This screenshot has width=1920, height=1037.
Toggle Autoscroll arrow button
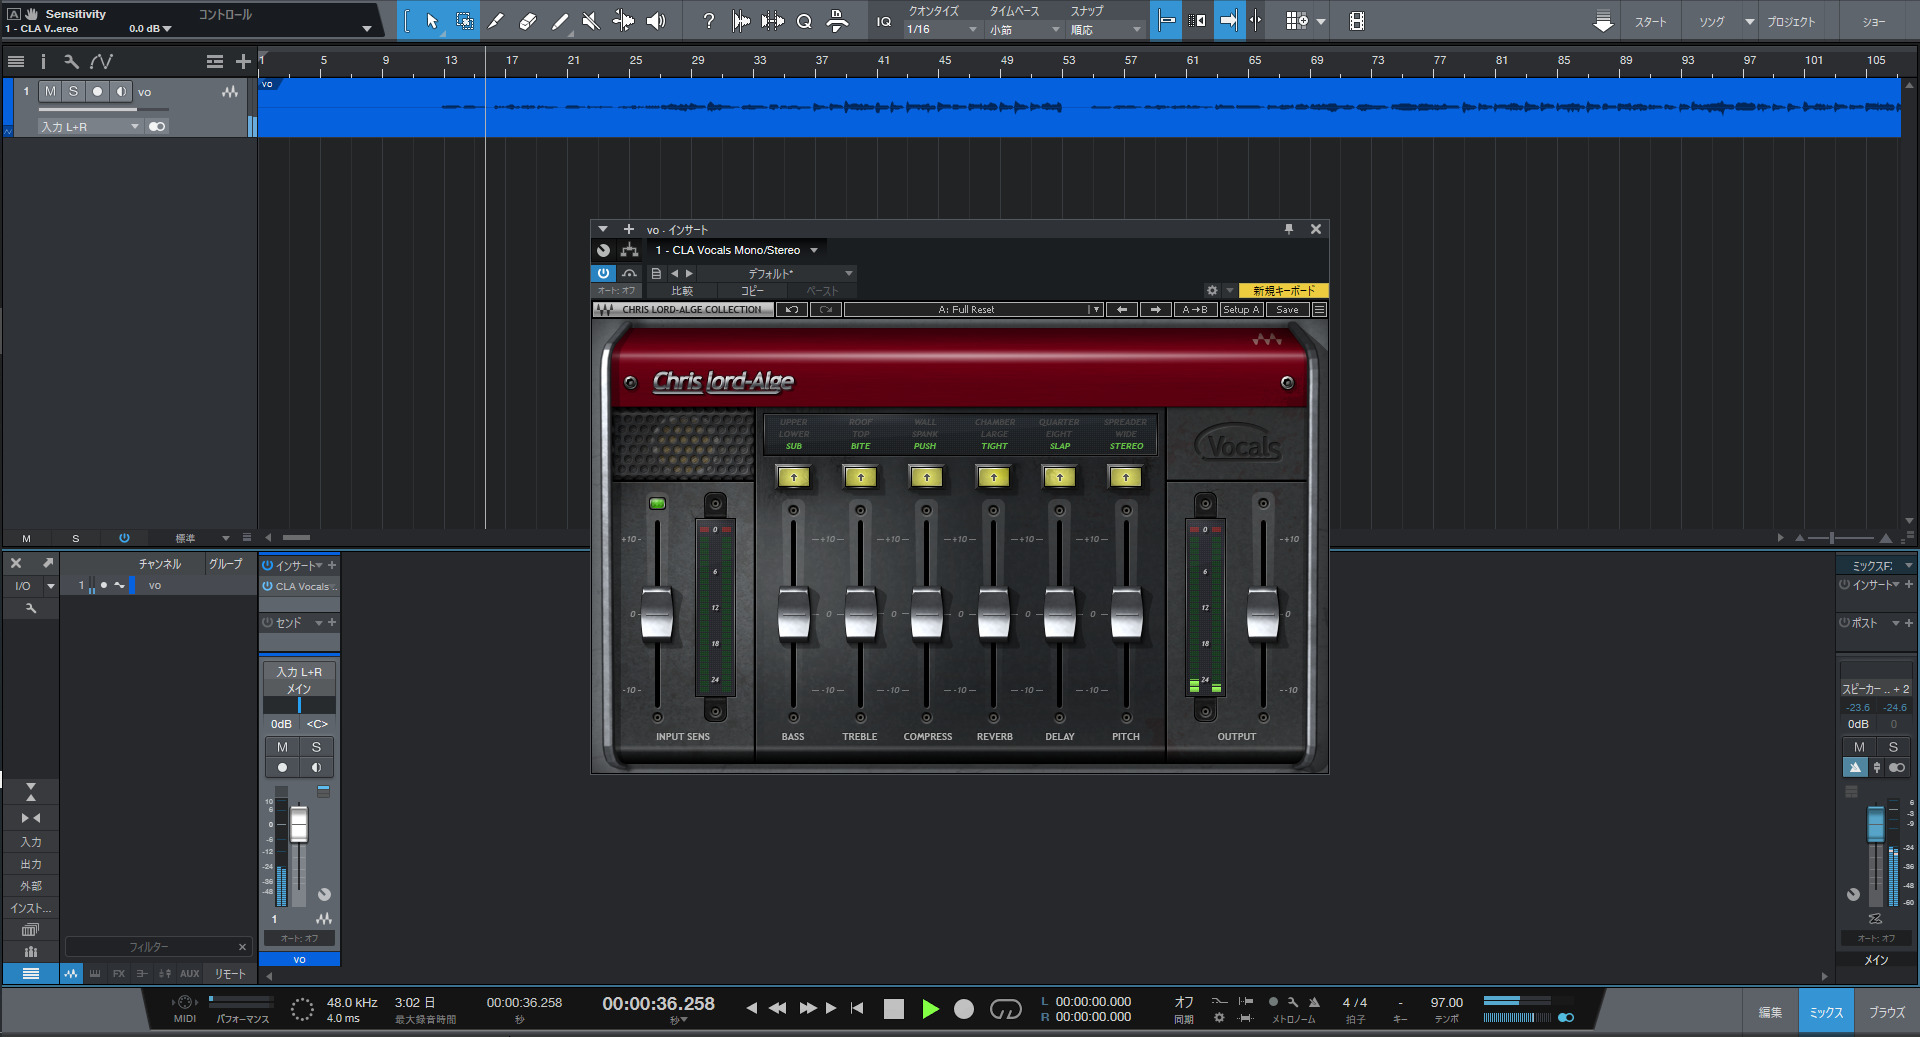(1229, 21)
